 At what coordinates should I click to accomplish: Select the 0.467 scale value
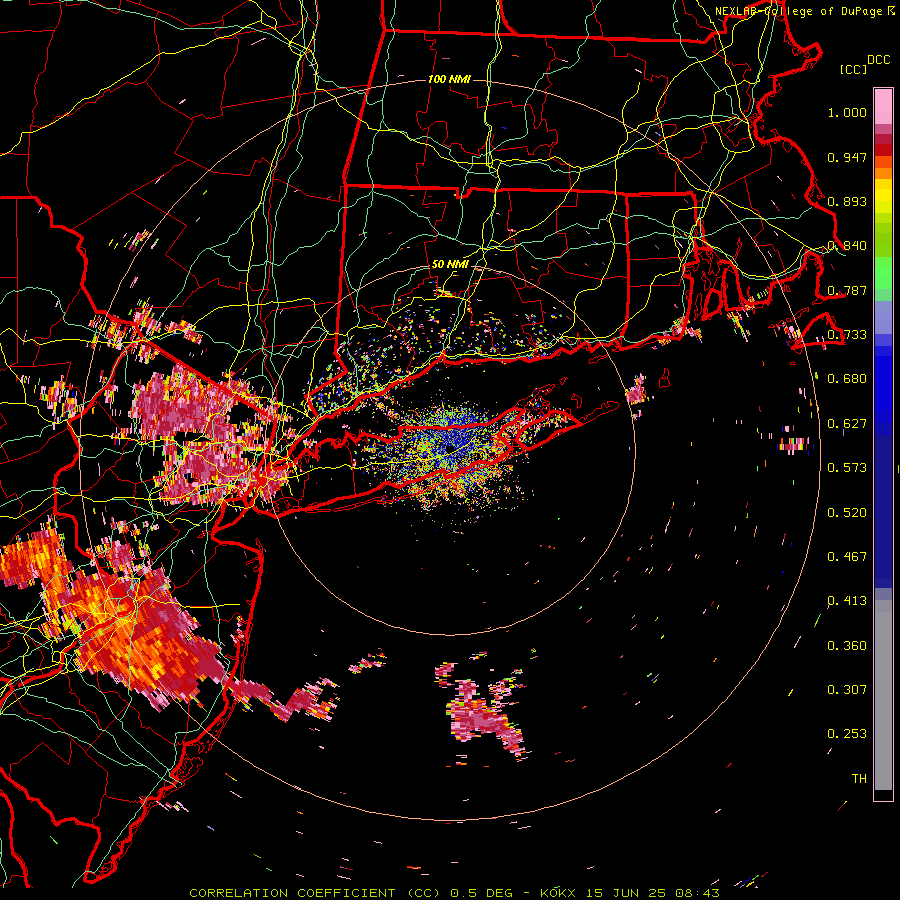click(x=847, y=557)
